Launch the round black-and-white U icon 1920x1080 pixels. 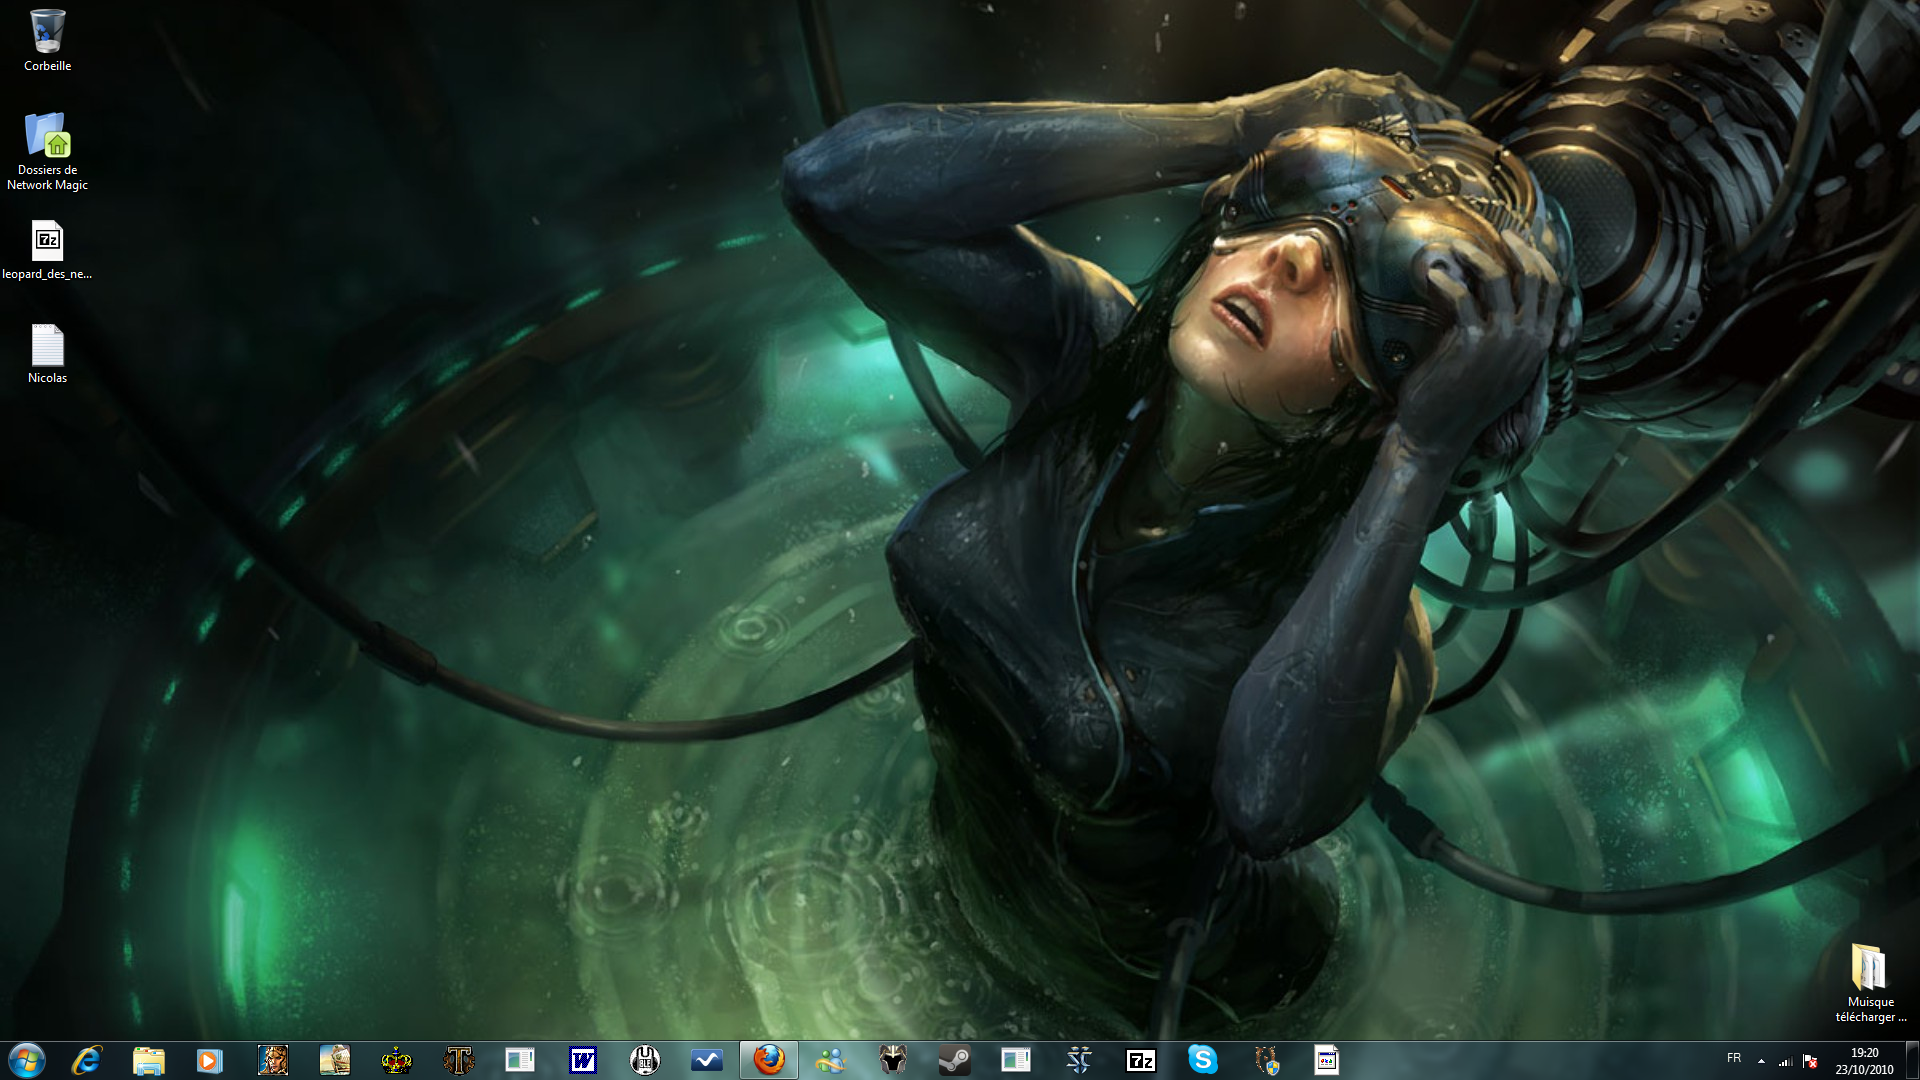[645, 1060]
